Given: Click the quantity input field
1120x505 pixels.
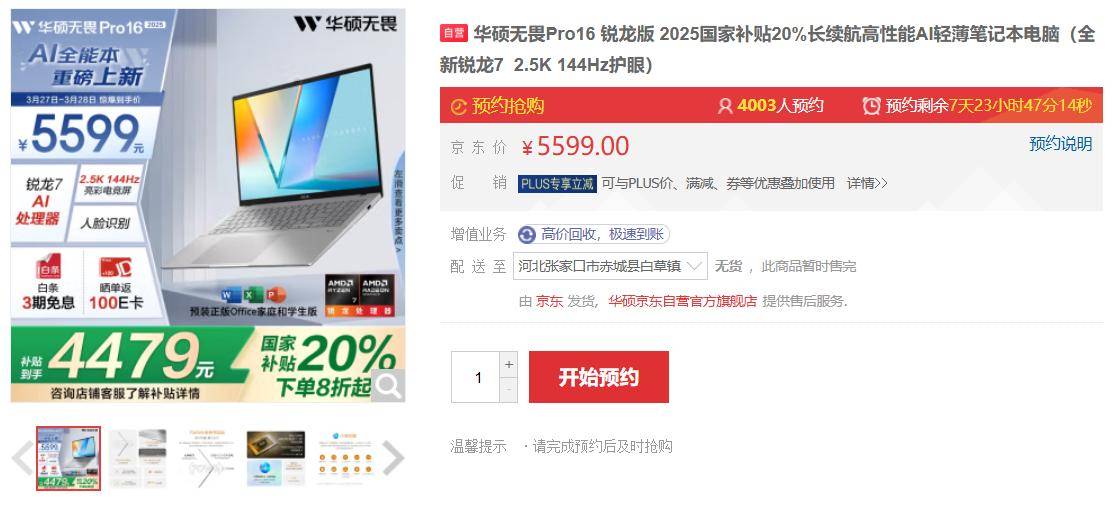Looking at the screenshot, I should 475,377.
